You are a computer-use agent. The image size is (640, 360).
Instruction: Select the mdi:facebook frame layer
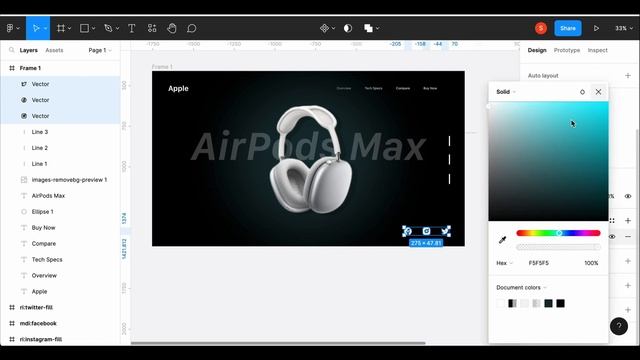60,323
